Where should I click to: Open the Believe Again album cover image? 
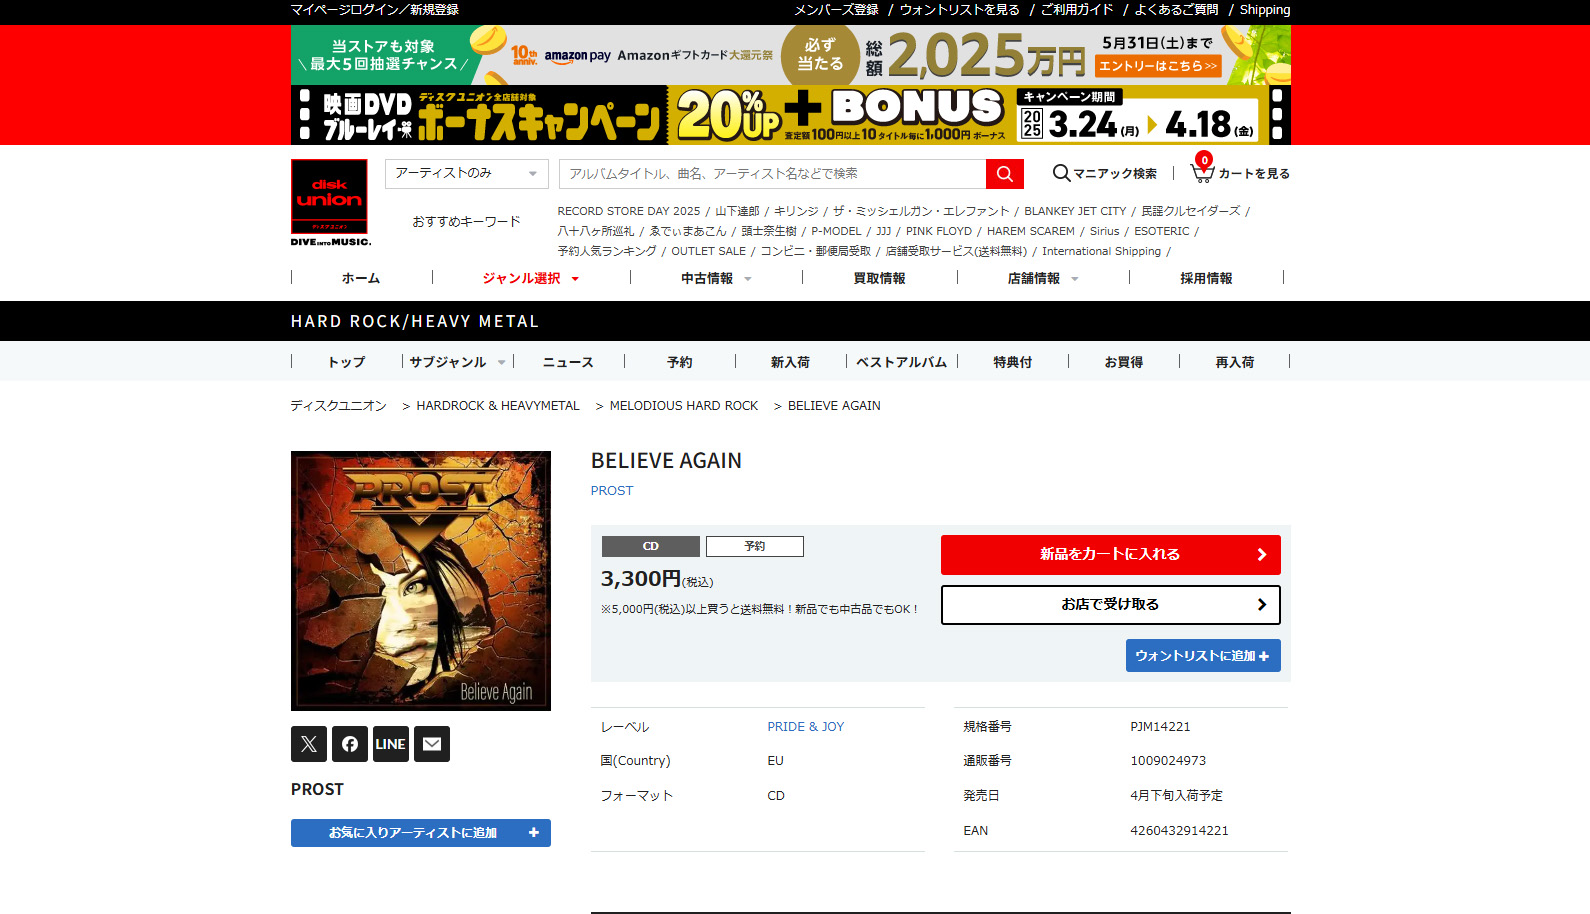coord(421,581)
